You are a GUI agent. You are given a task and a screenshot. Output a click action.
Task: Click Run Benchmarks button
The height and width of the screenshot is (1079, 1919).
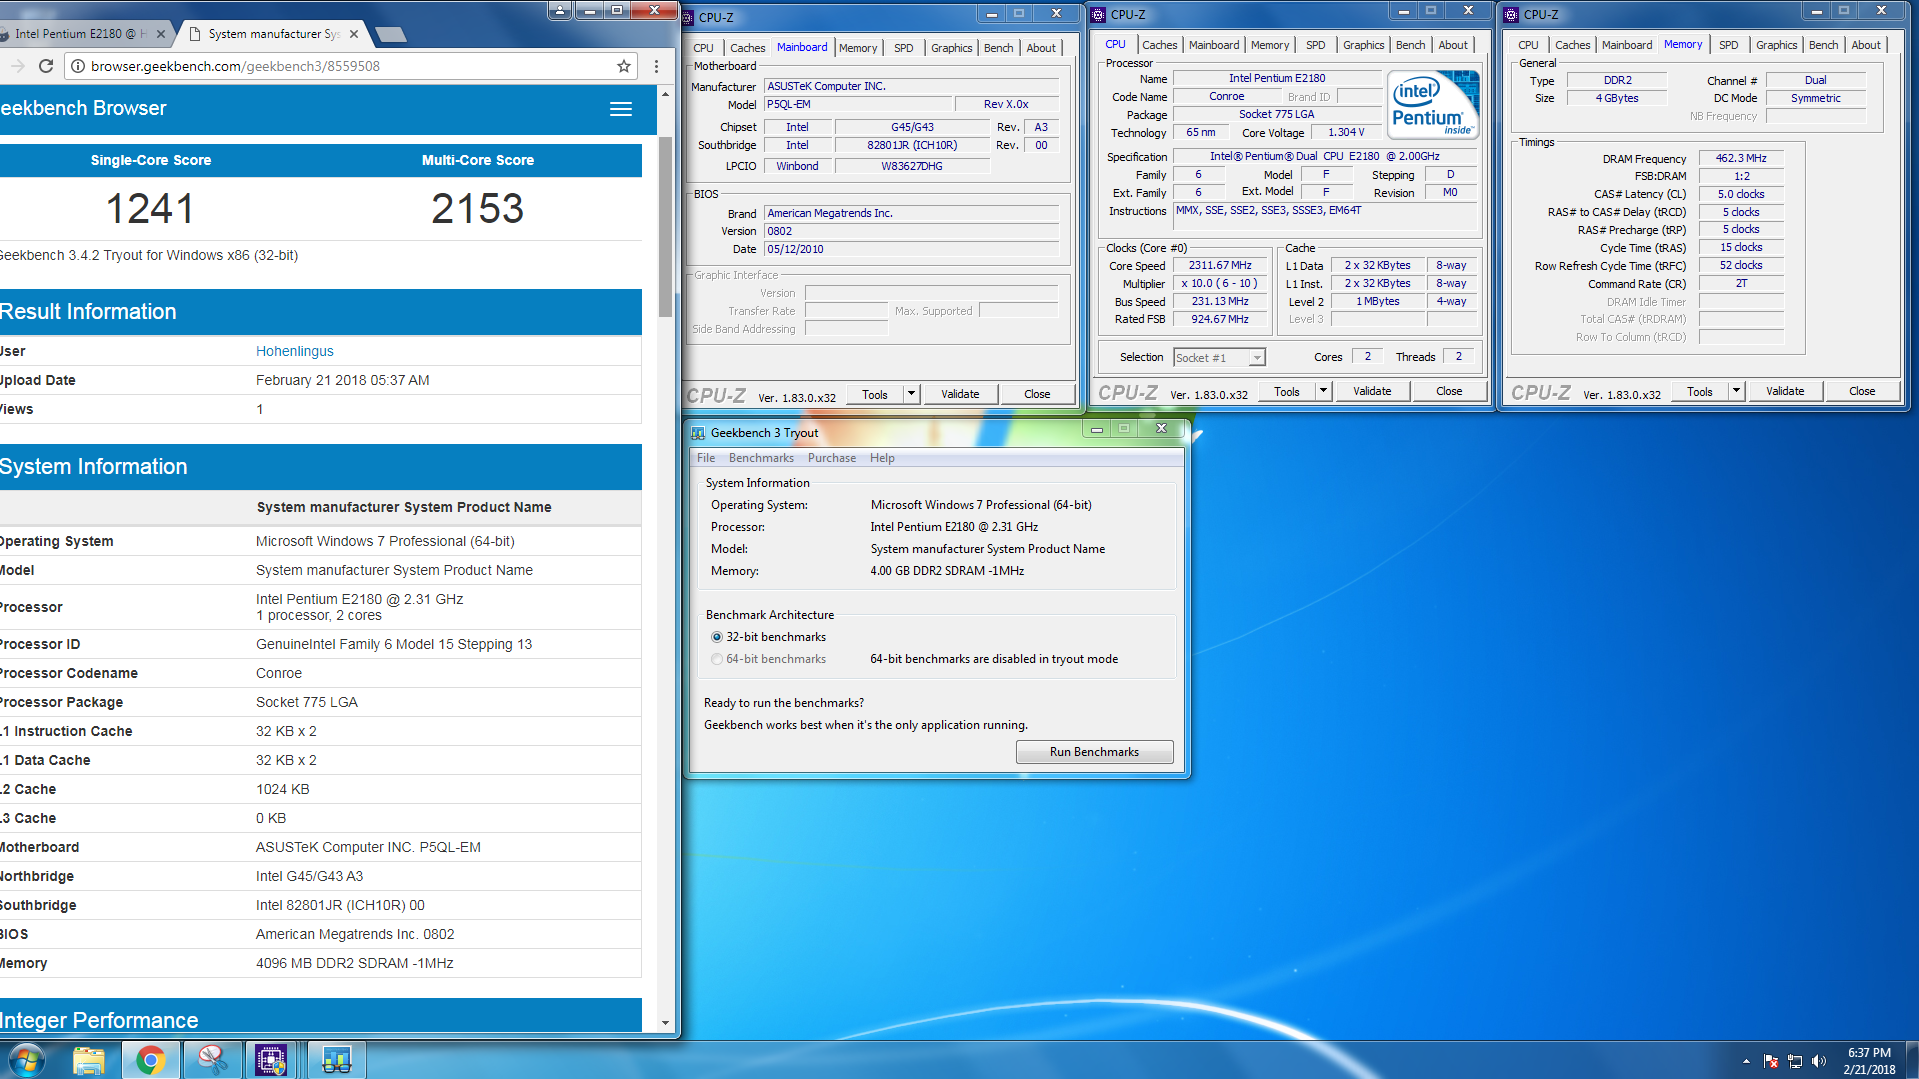click(1094, 752)
